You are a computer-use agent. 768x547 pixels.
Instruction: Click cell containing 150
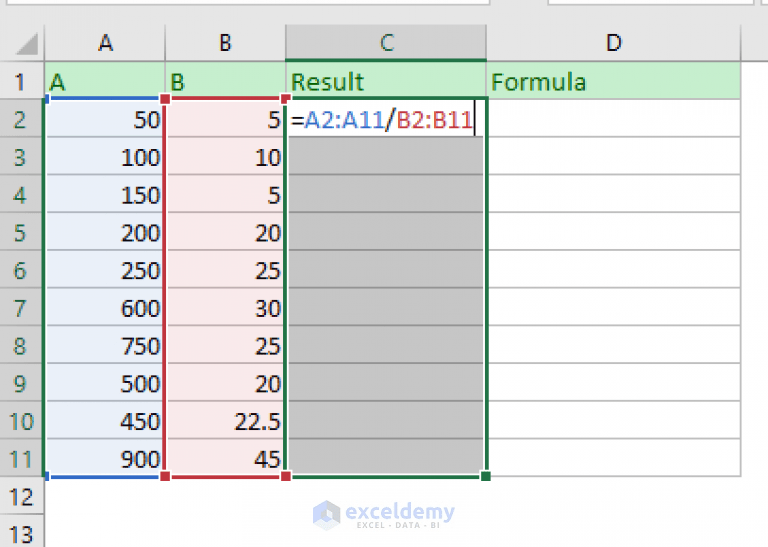(x=105, y=194)
